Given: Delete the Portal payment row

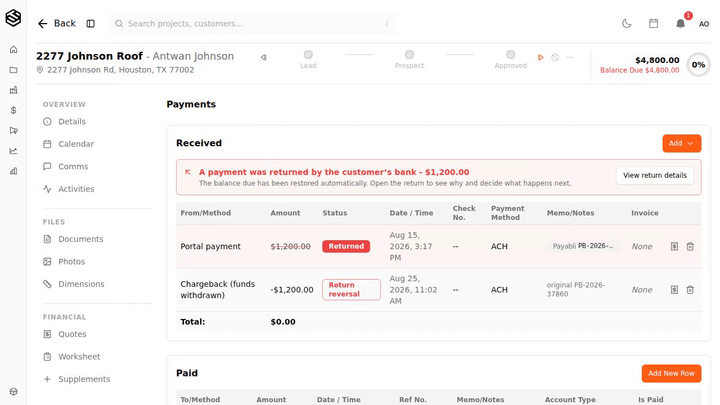Looking at the screenshot, I should pyautogui.click(x=690, y=247).
